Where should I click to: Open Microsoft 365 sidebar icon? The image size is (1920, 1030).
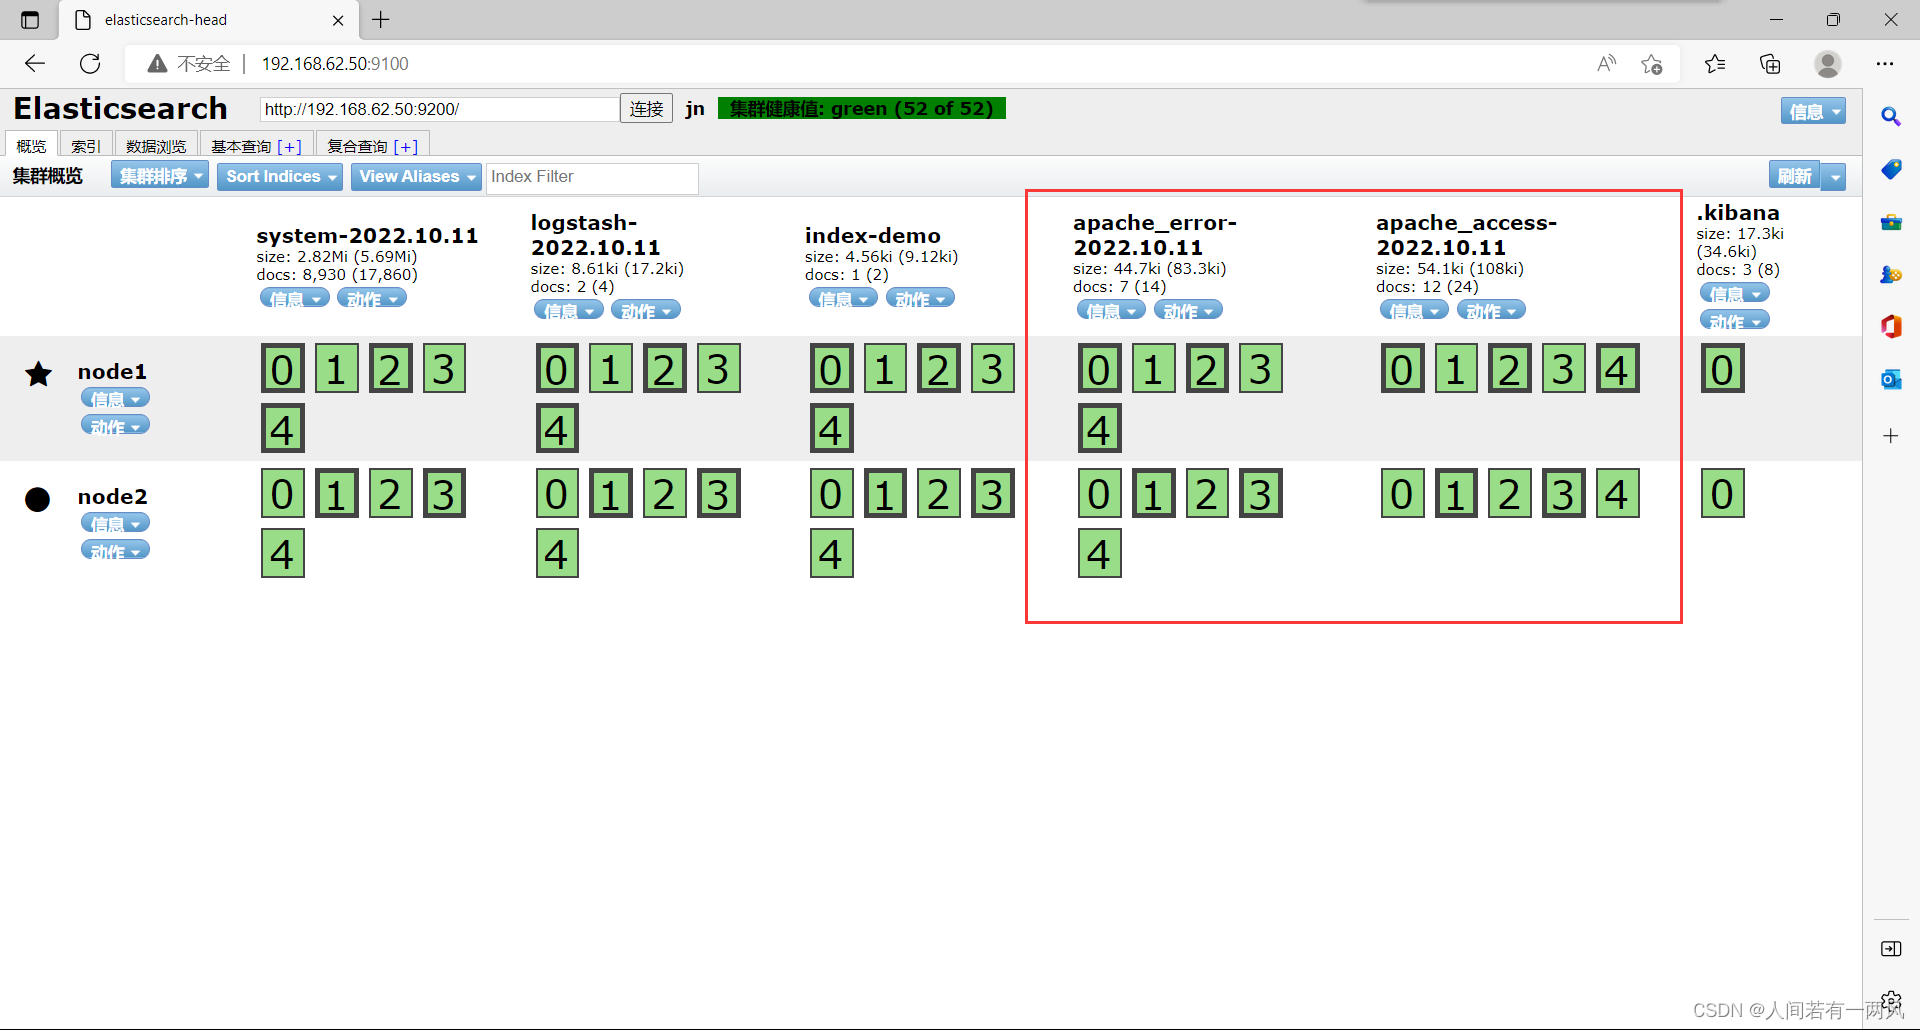point(1891,326)
